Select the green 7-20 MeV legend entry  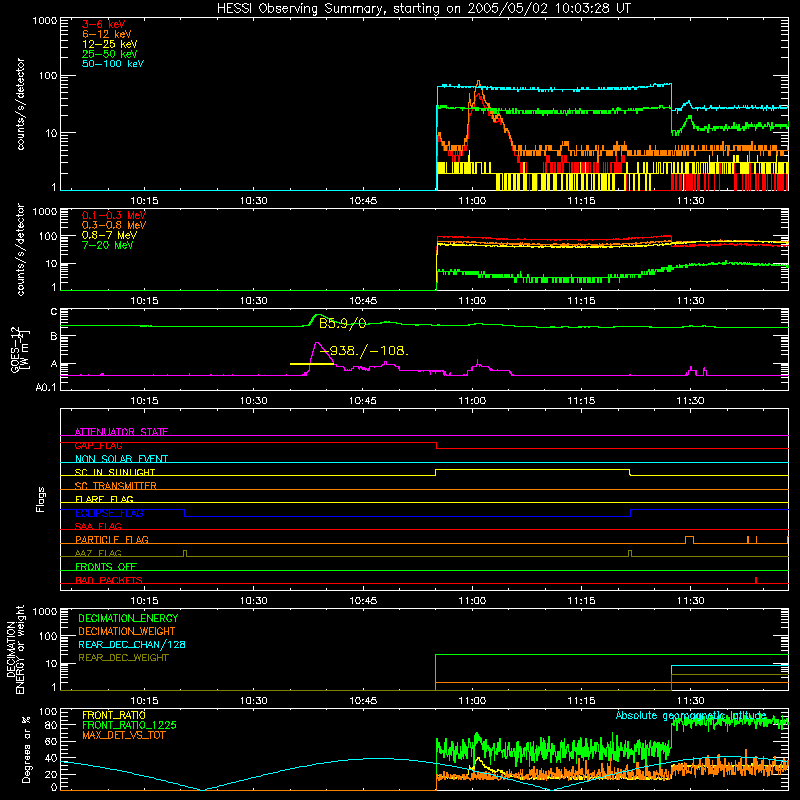[x=107, y=245]
